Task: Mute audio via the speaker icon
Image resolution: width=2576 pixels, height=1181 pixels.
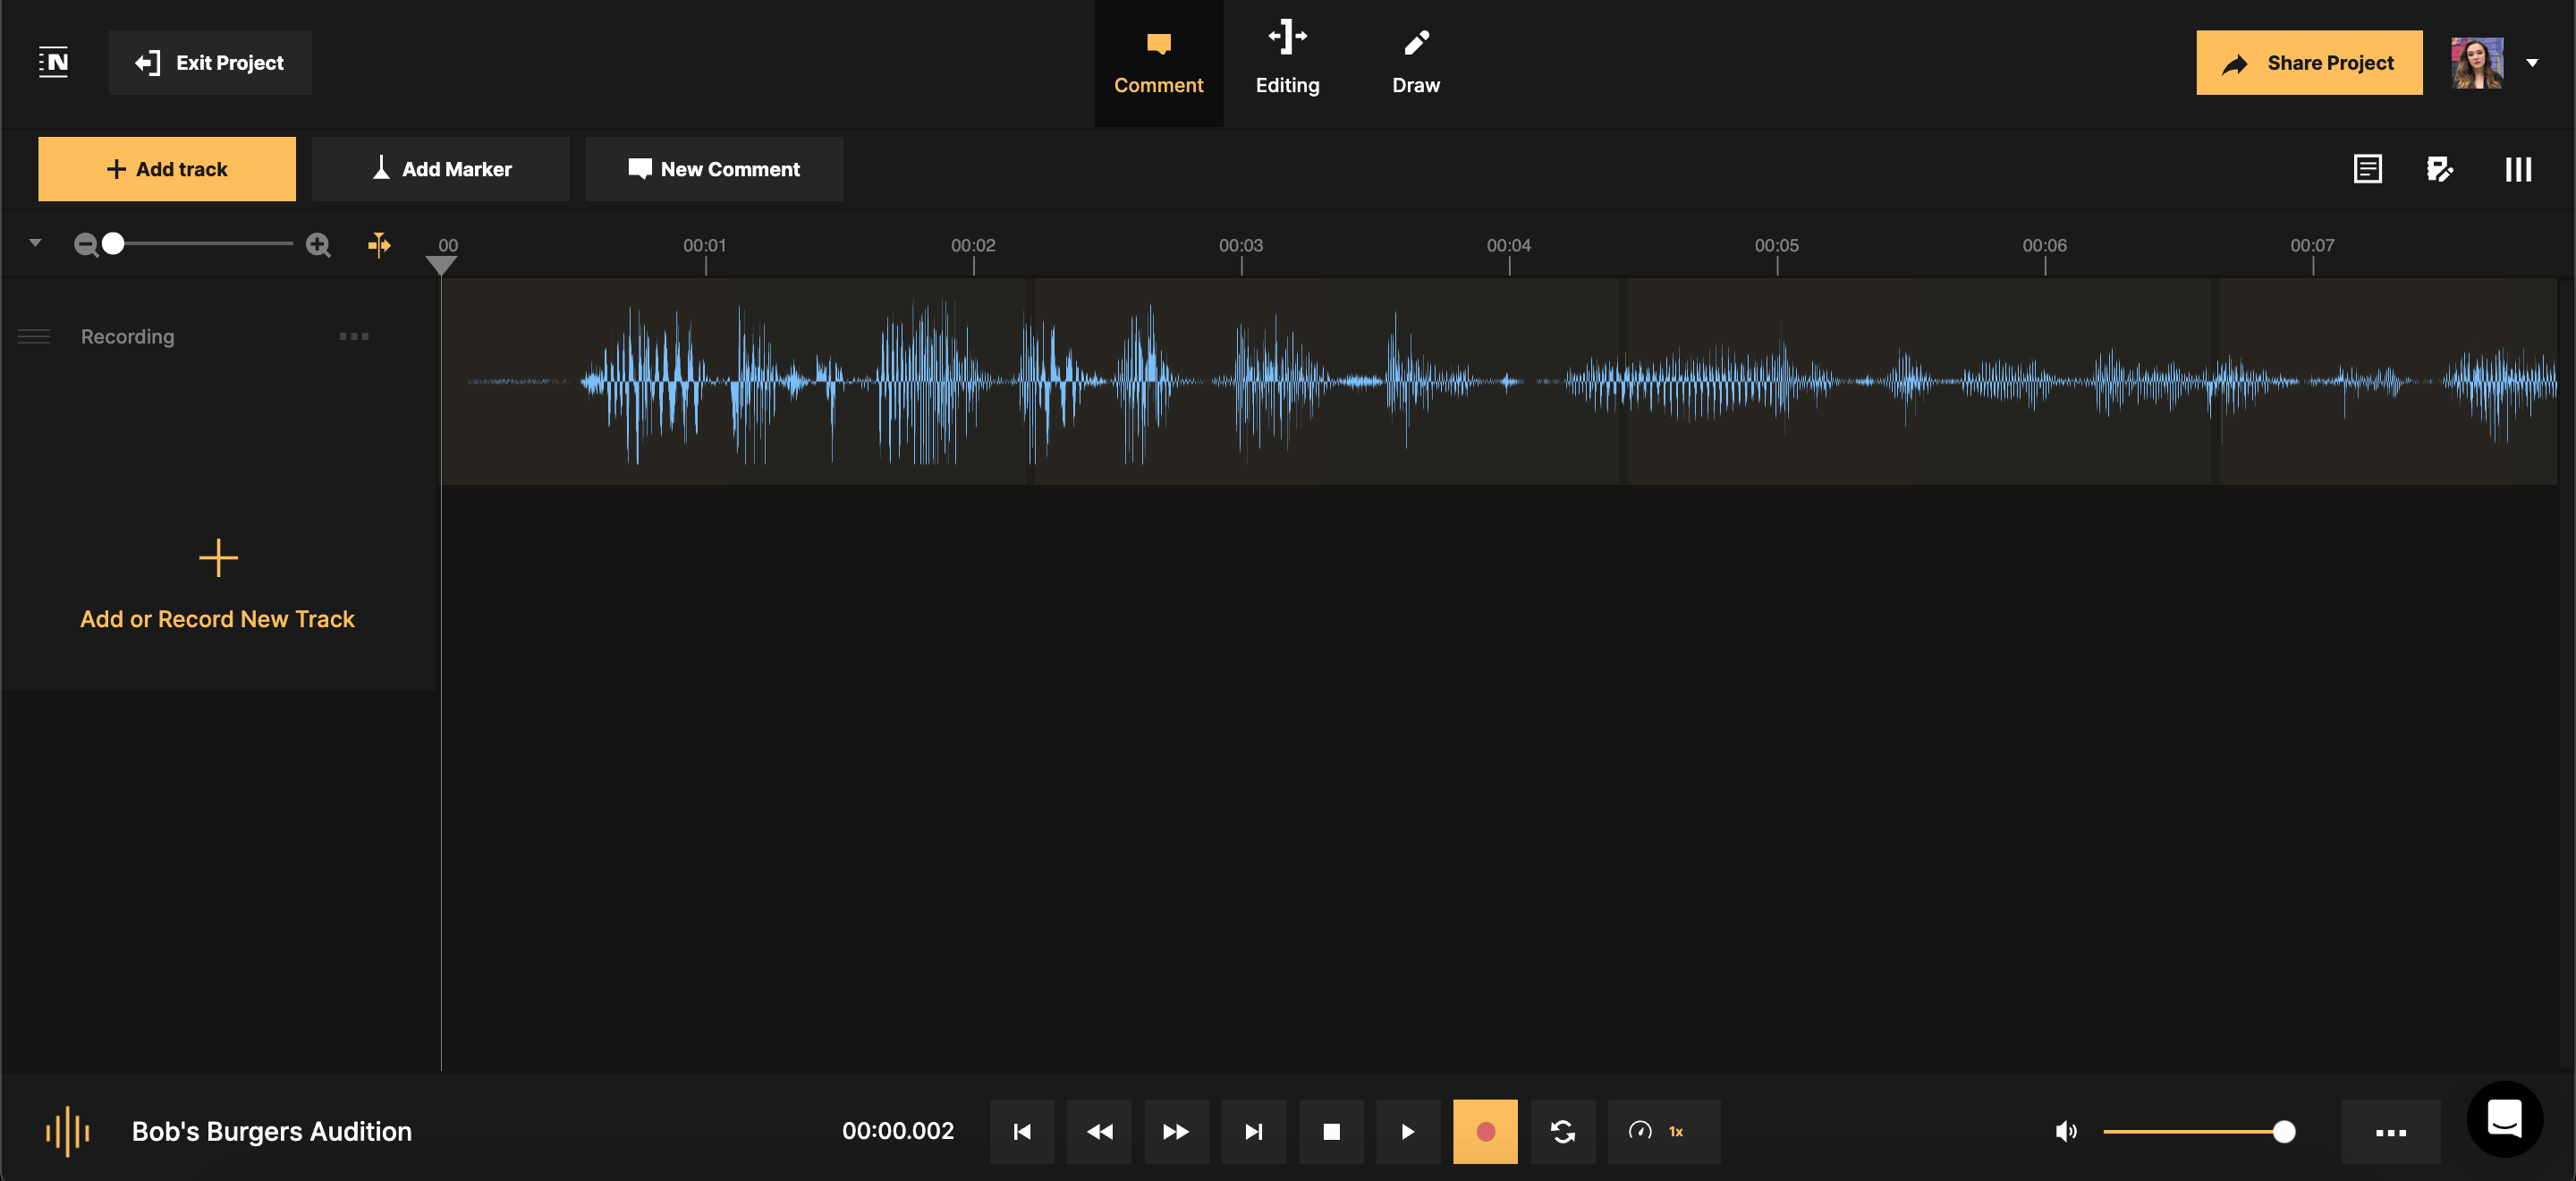Action: tap(2066, 1131)
